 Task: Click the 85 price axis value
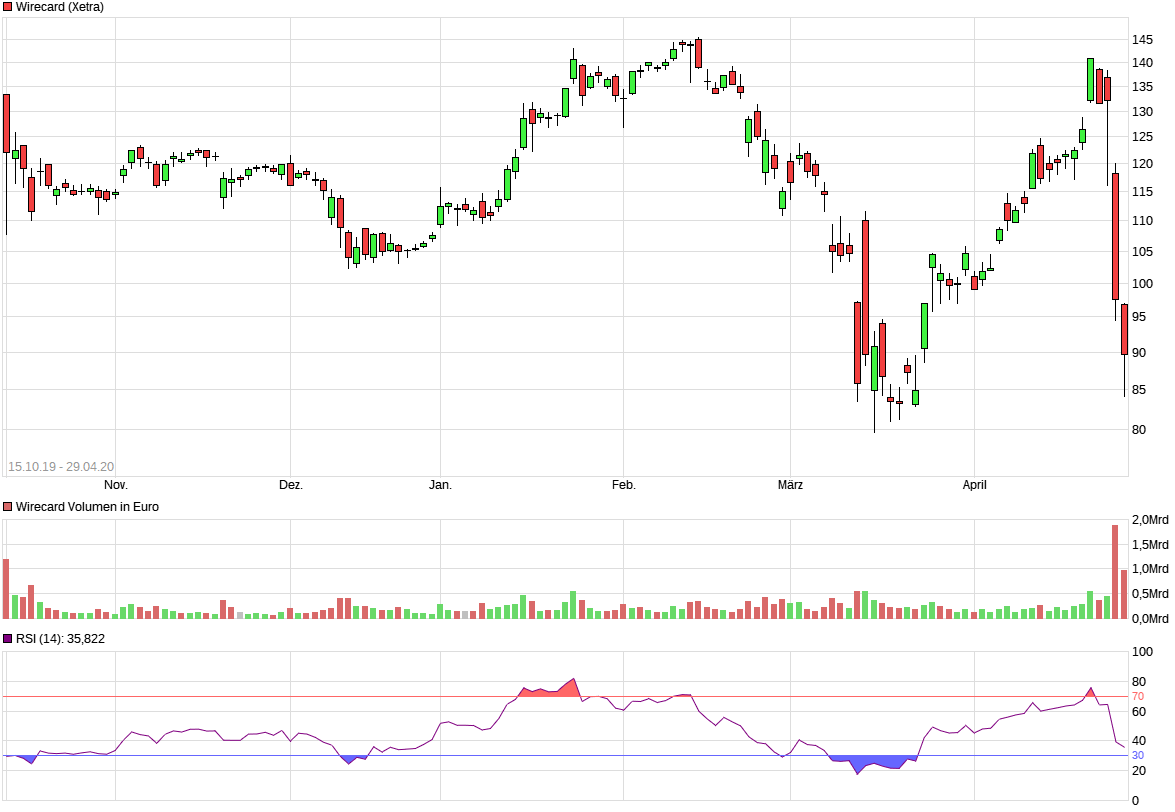coord(1139,390)
